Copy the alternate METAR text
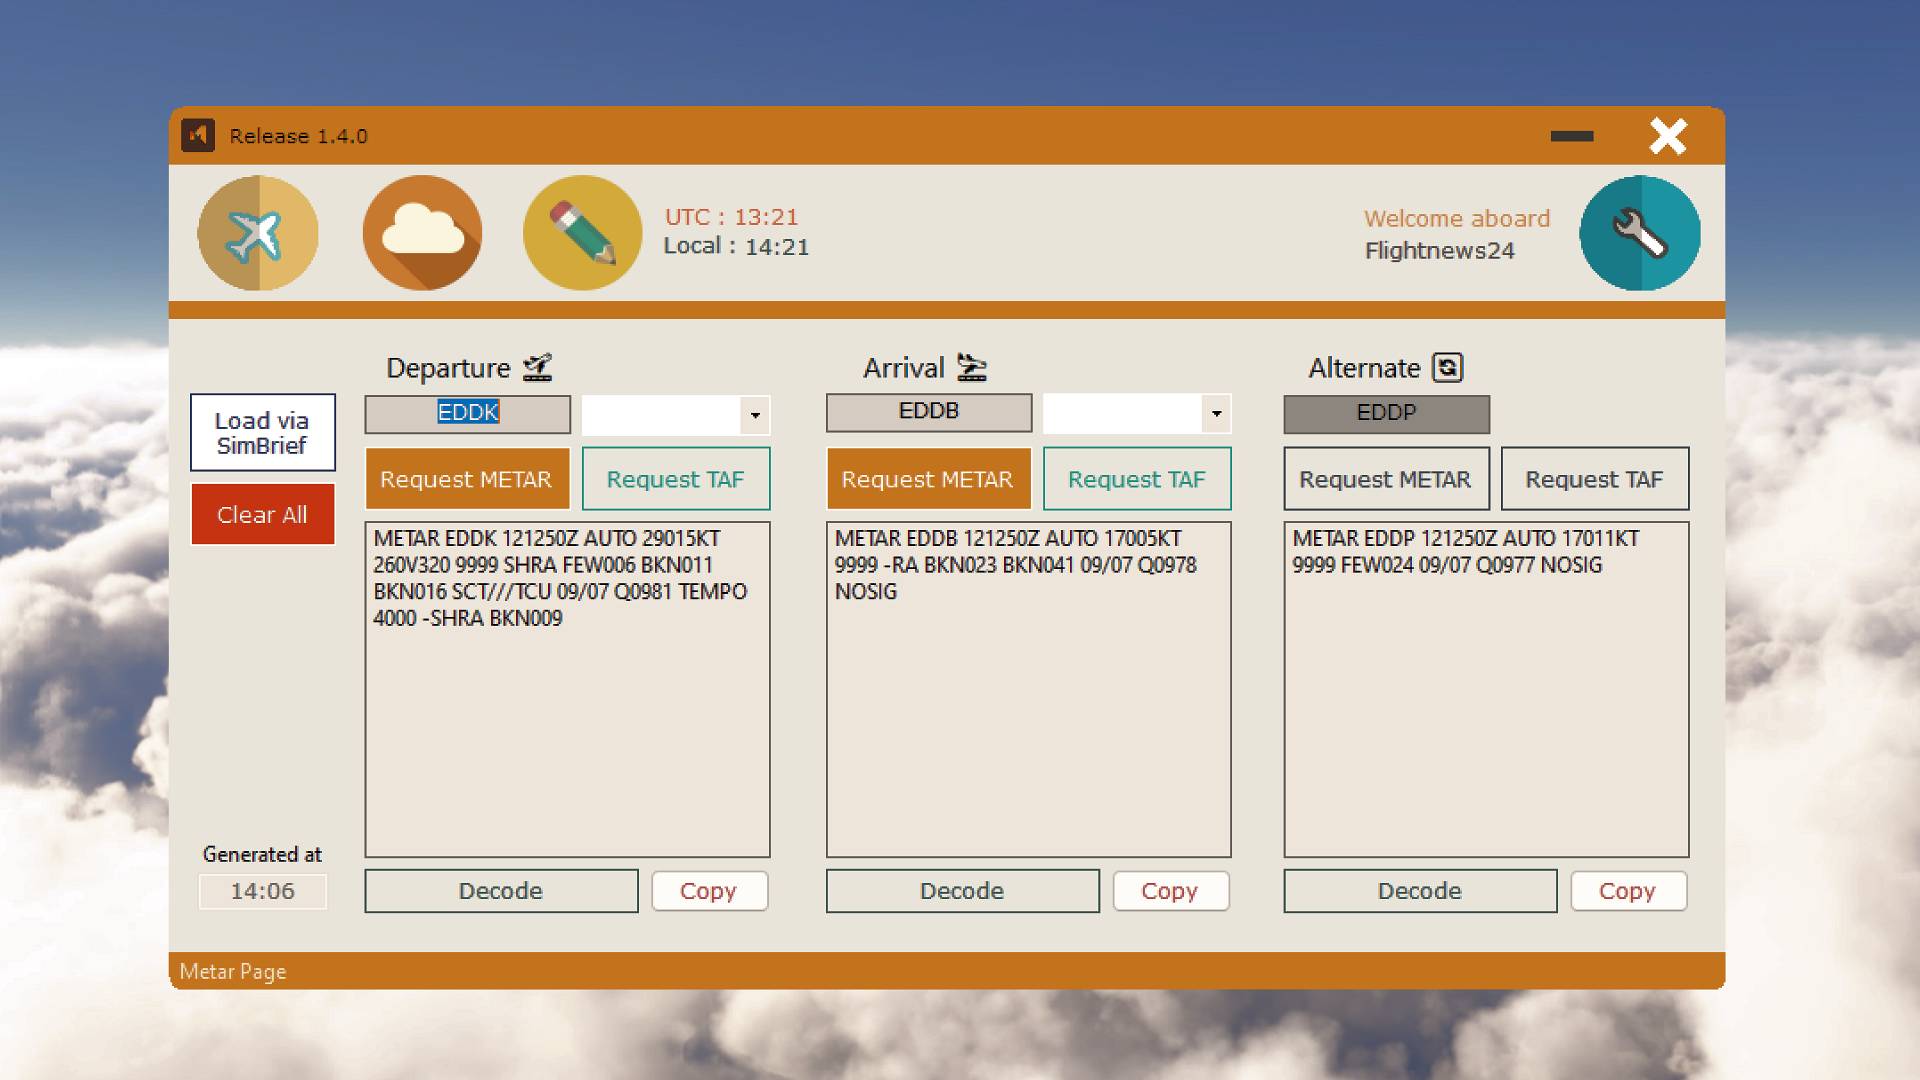This screenshot has height=1080, width=1920. [1627, 891]
